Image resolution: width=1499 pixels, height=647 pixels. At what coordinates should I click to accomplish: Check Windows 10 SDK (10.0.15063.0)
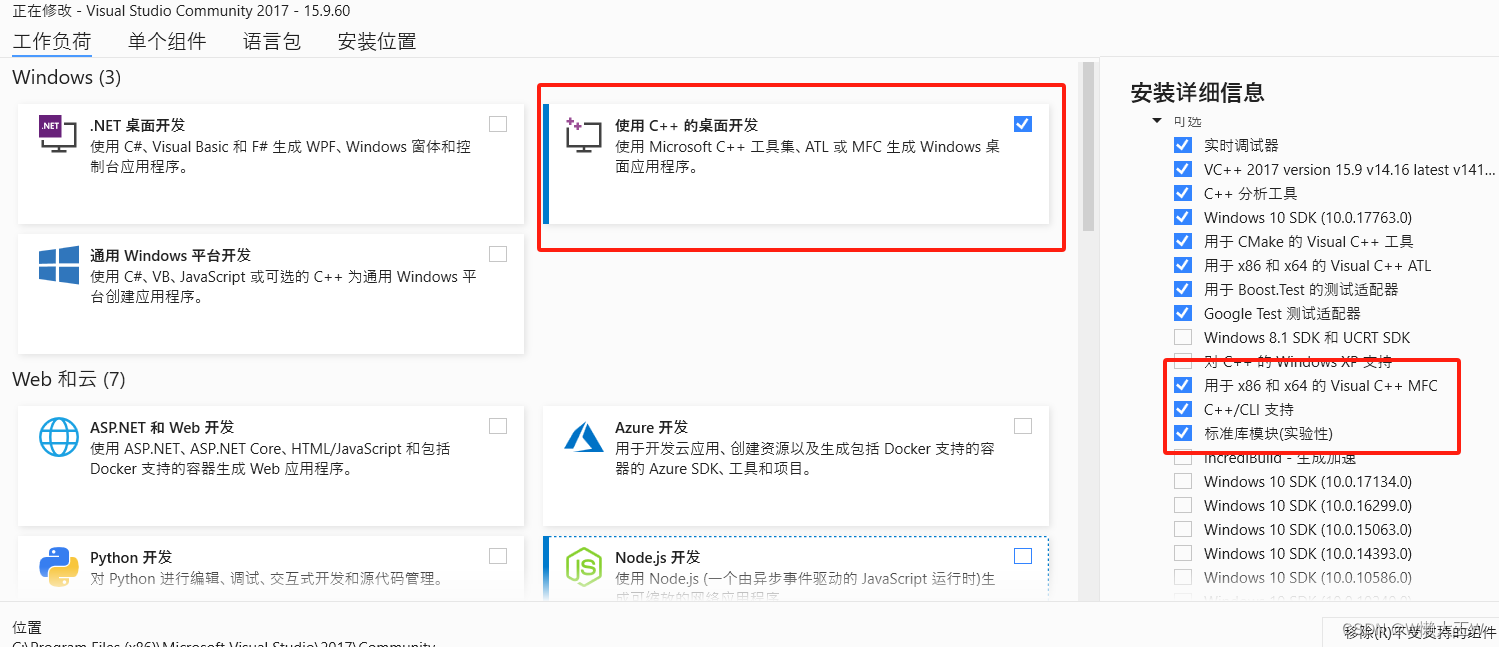1183,529
